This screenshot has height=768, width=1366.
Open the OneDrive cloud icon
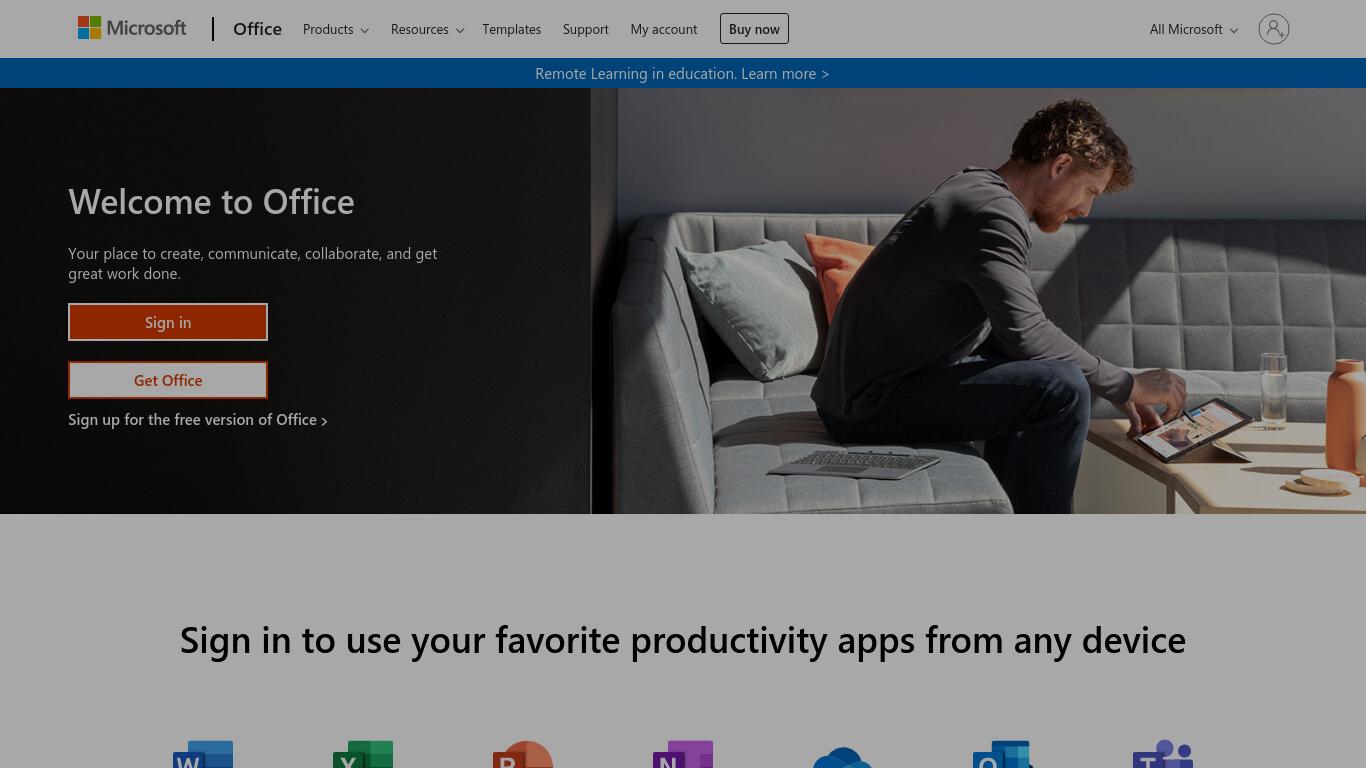coord(843,757)
